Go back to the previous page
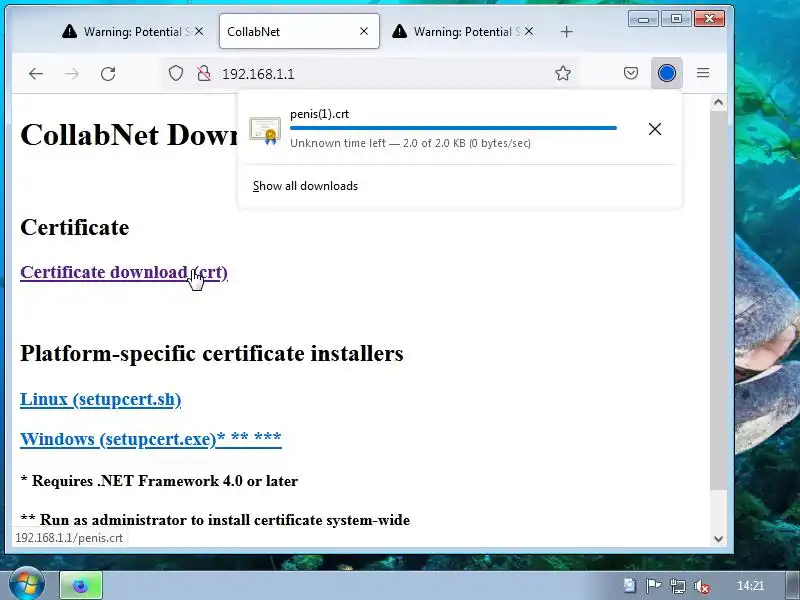 click(36, 74)
